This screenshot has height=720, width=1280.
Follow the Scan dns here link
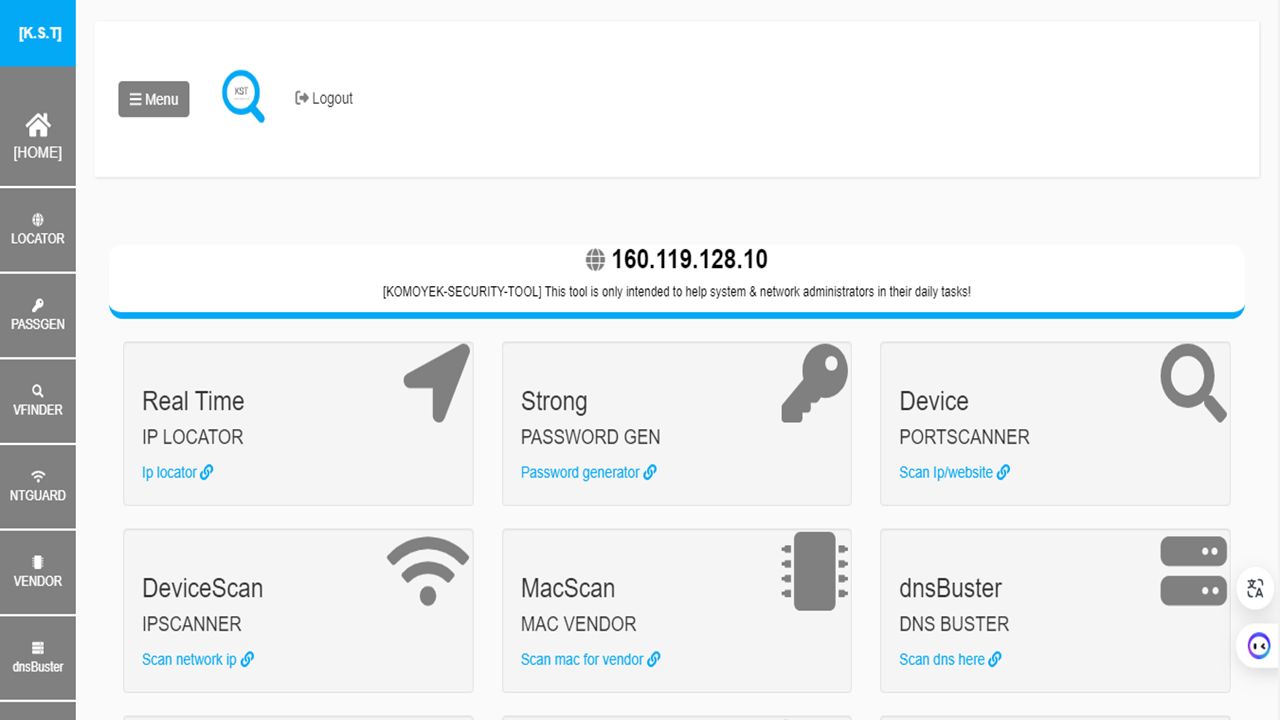(951, 659)
